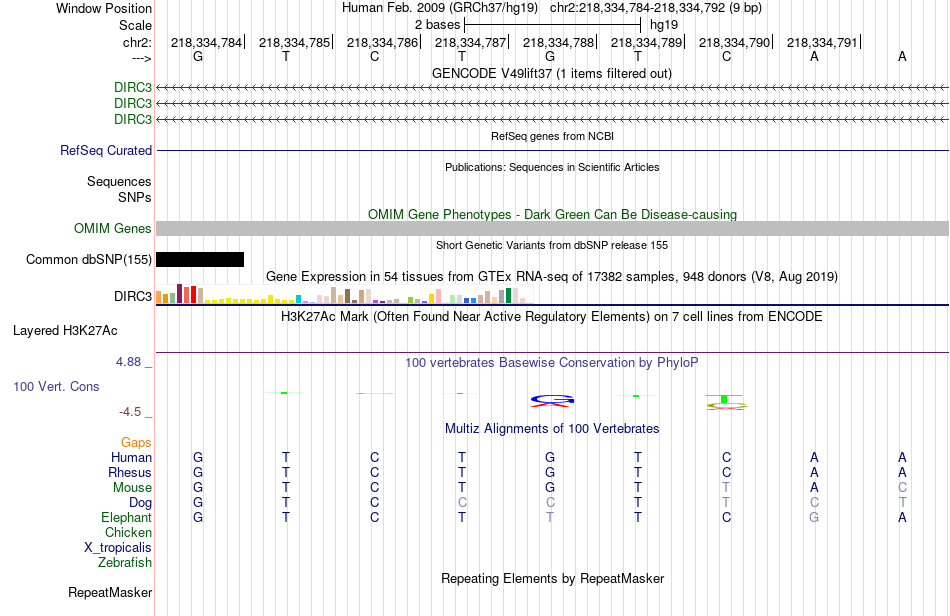Click the RepeatMasker track label
This screenshot has height=616, width=950.
(x=110, y=592)
